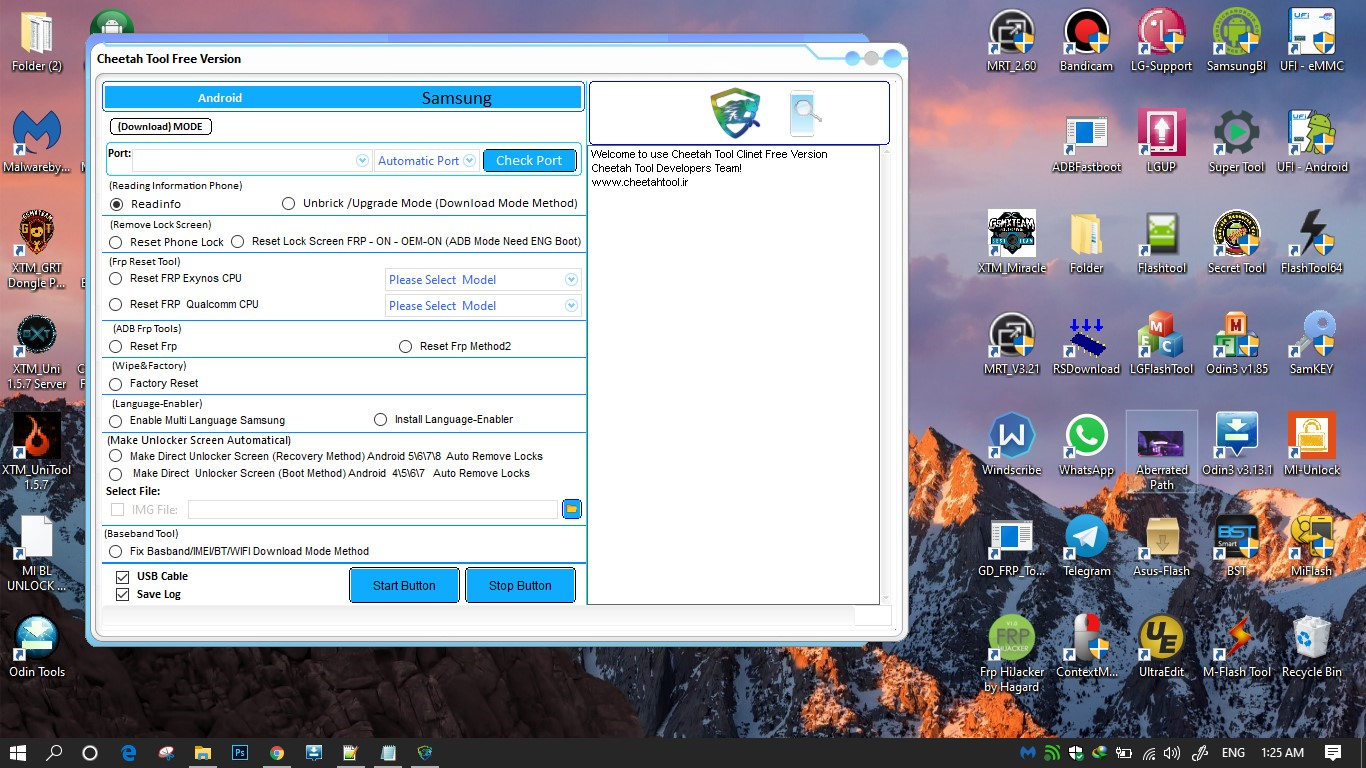Switch to the Android tab
Viewport: 1366px width, 768px height.
[x=220, y=98]
